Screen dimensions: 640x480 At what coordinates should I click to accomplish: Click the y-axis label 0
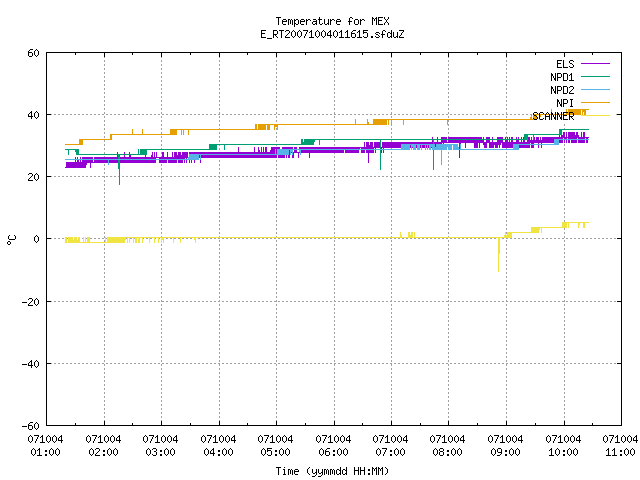tap(36, 239)
